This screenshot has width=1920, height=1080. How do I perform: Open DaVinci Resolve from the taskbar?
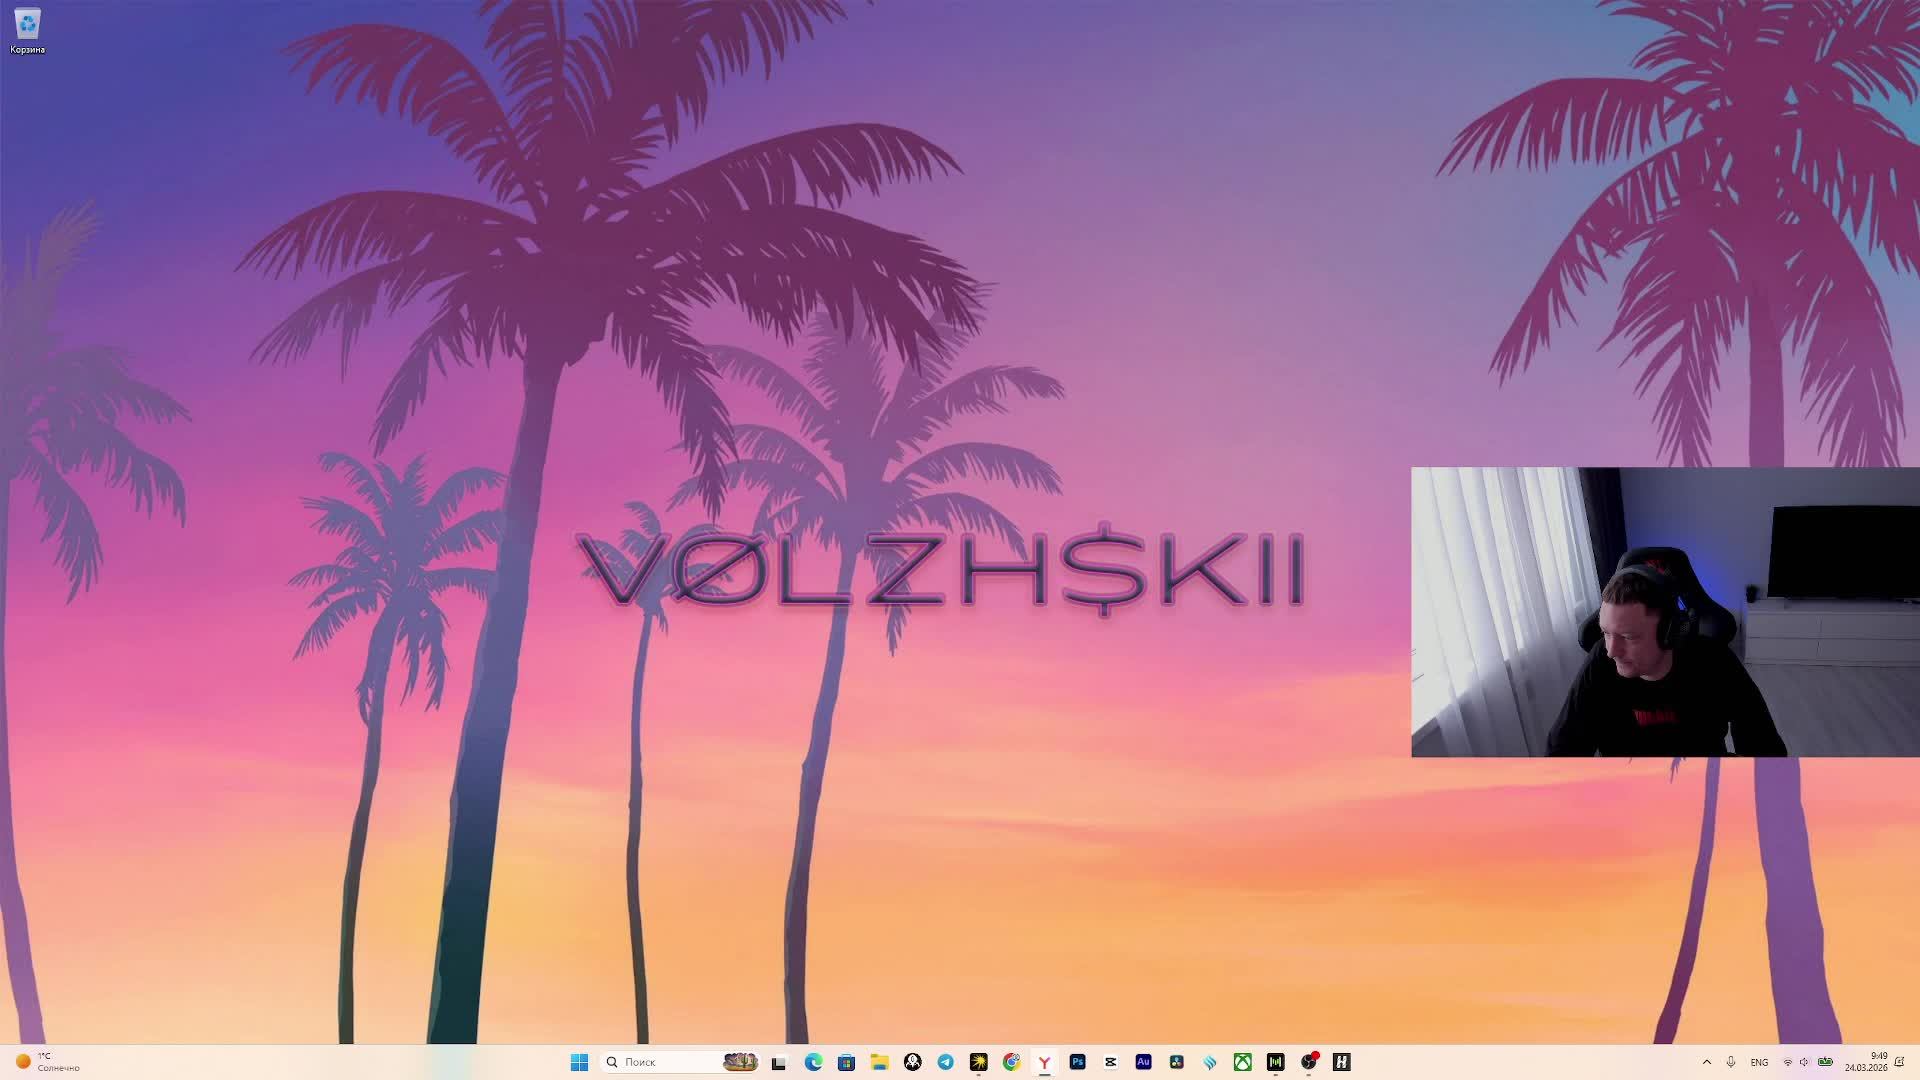[1176, 1062]
